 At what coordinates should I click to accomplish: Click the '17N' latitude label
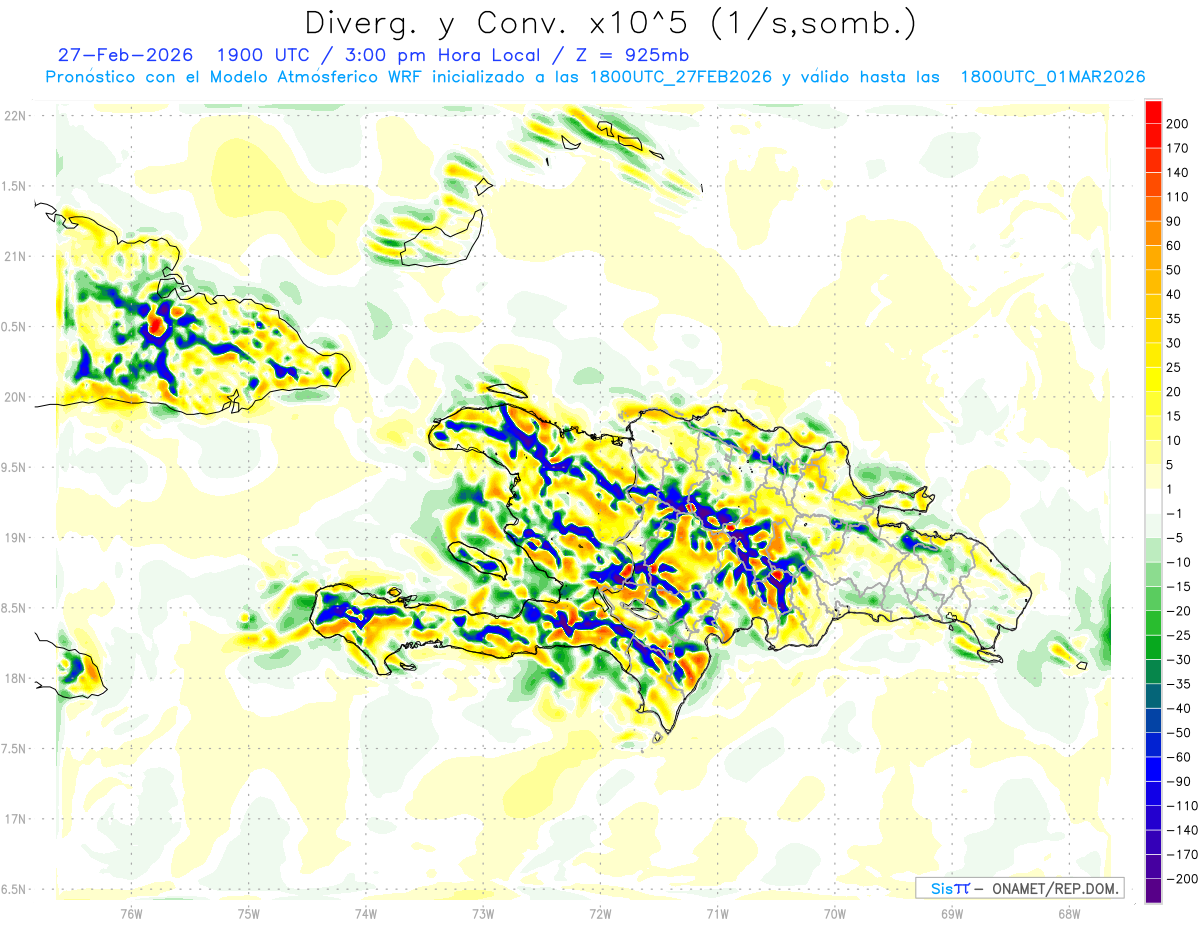point(15,819)
